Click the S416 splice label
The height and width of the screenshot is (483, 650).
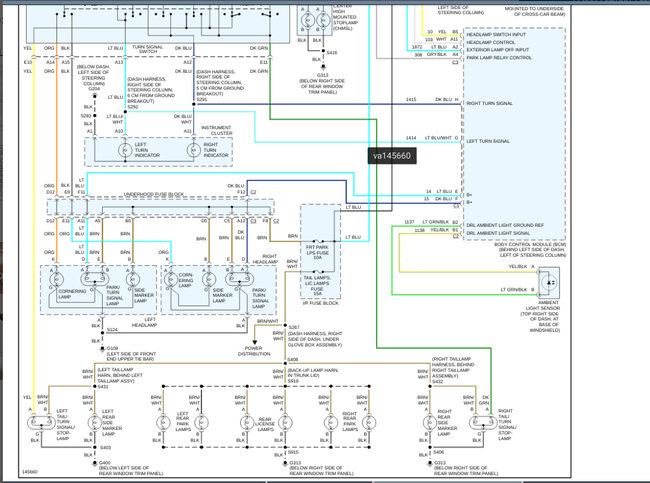point(332,53)
